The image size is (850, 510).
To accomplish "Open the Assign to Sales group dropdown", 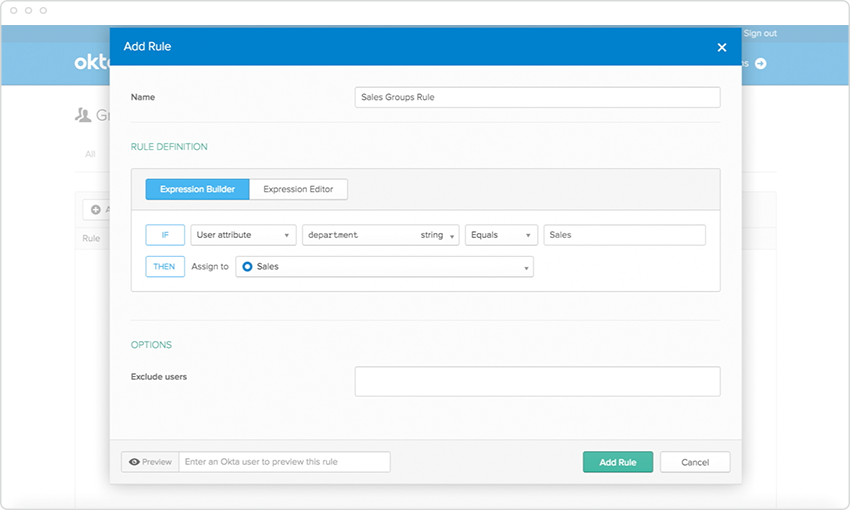I will click(384, 267).
